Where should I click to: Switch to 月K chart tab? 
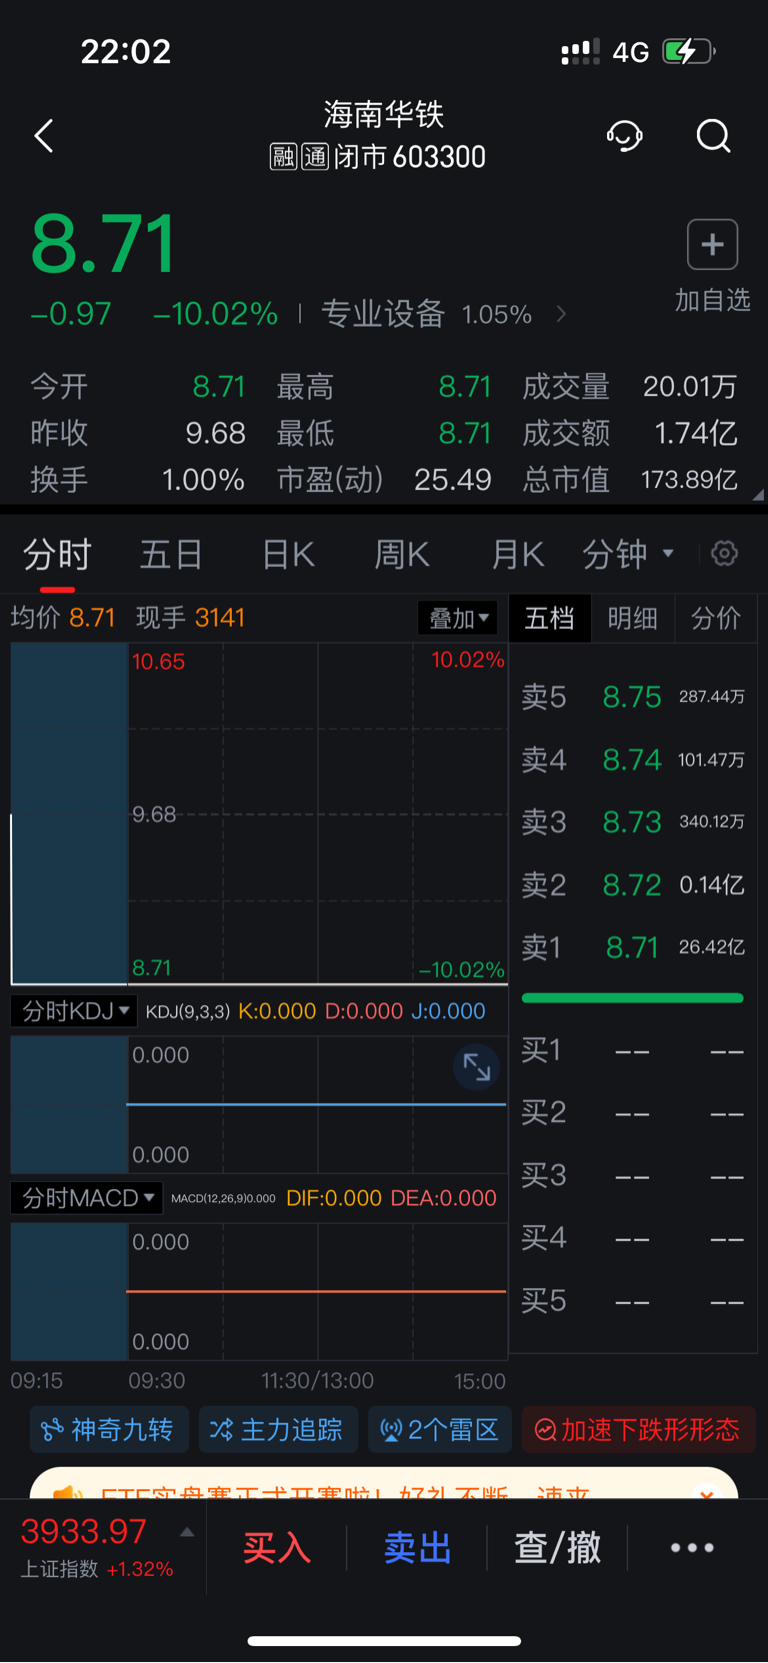[517, 554]
